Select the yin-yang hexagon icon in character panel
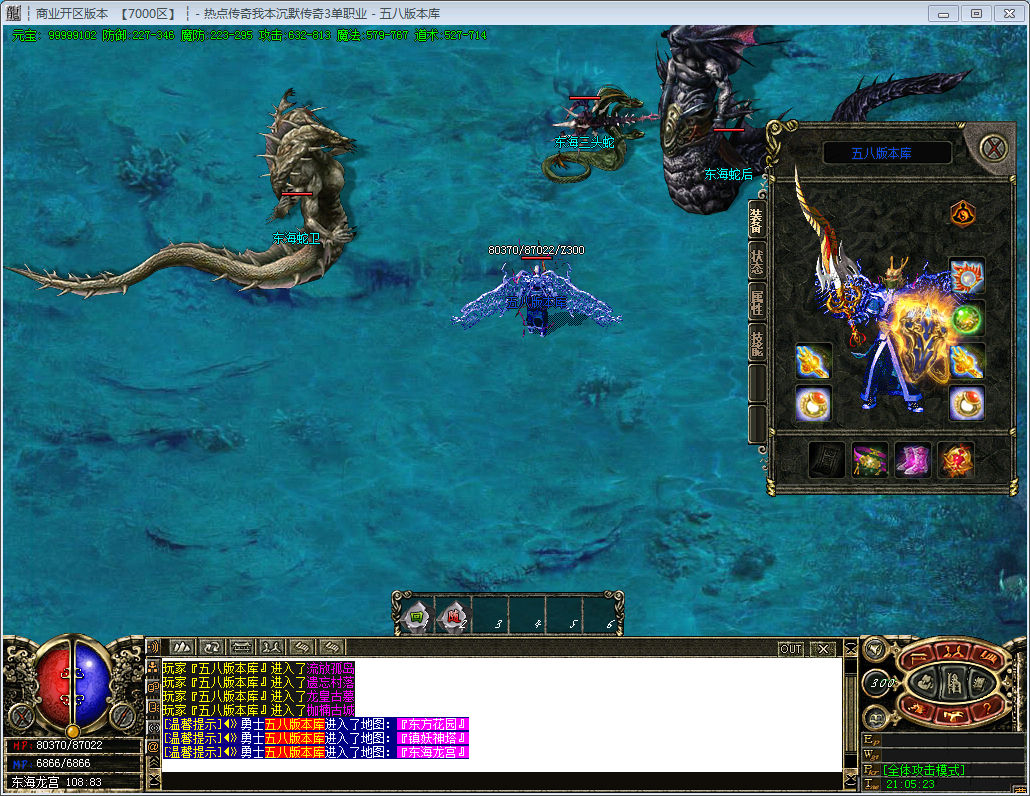 click(962, 214)
